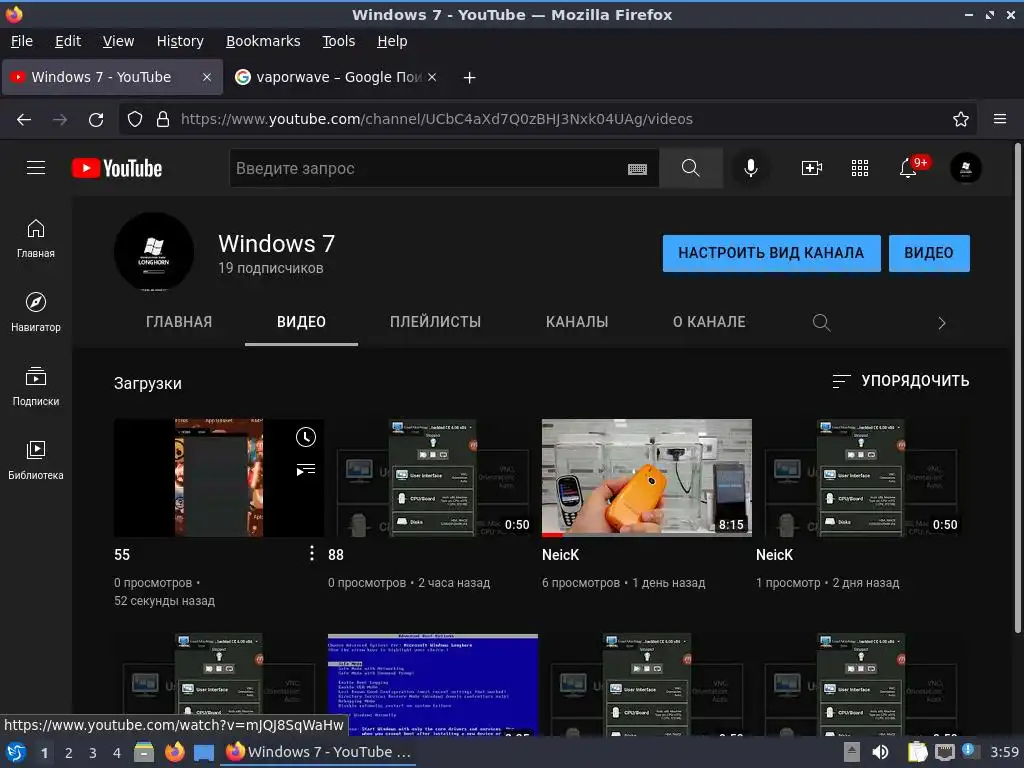Open the ГЛАВНАЯ channel tab
Image resolution: width=1024 pixels, height=768 pixels.
coord(179,322)
